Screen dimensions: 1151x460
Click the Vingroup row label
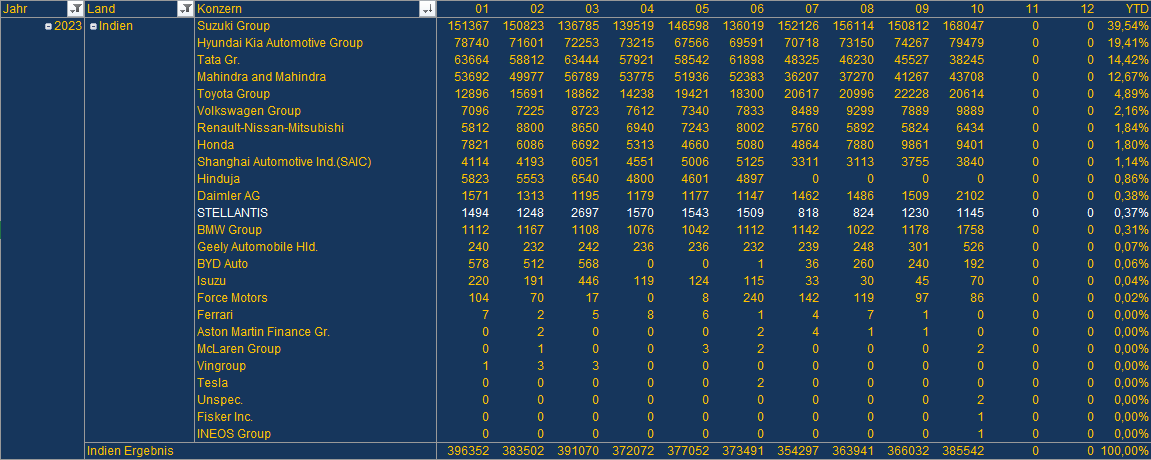point(221,365)
